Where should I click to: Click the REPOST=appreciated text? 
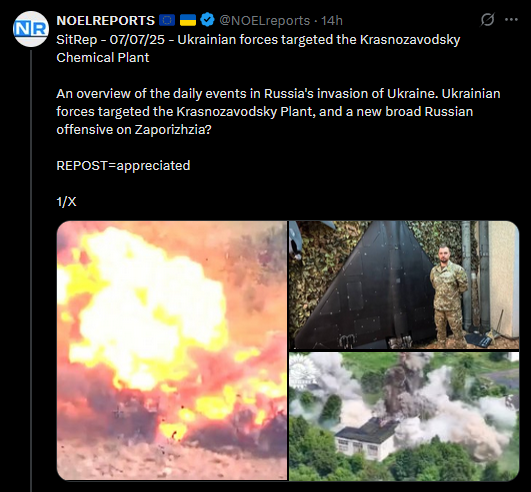(123, 166)
